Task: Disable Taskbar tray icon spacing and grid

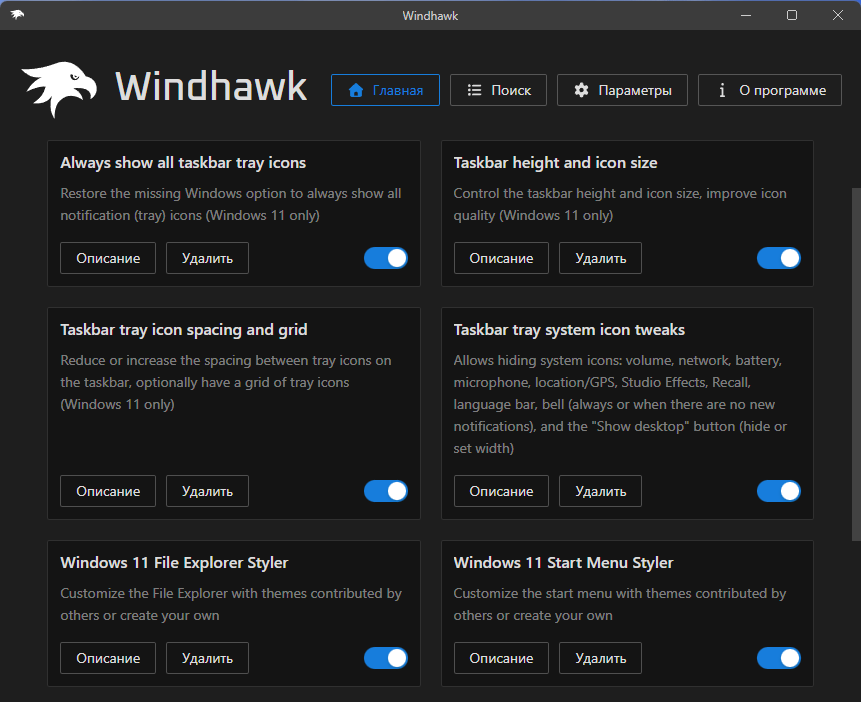Action: pos(385,491)
